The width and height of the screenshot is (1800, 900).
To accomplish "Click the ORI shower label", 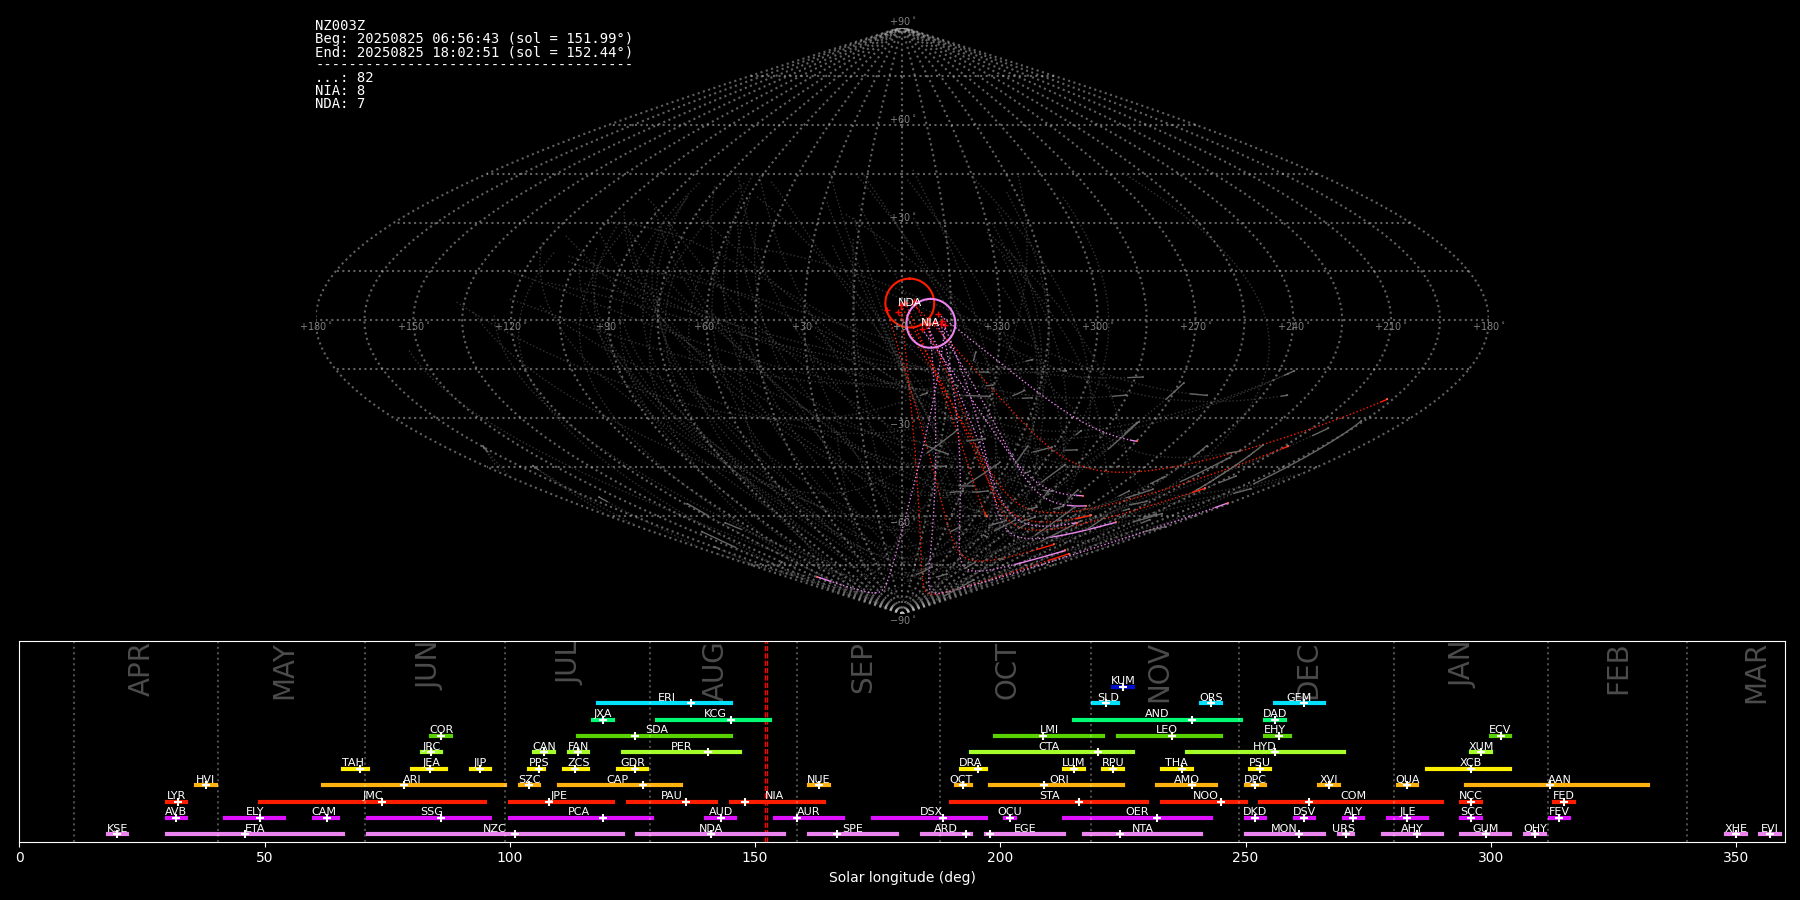I will 1059,780.
